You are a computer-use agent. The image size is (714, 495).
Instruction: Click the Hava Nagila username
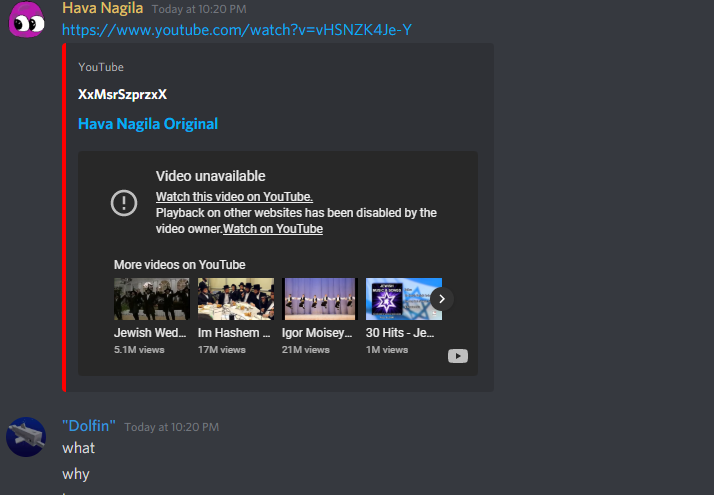[102, 8]
